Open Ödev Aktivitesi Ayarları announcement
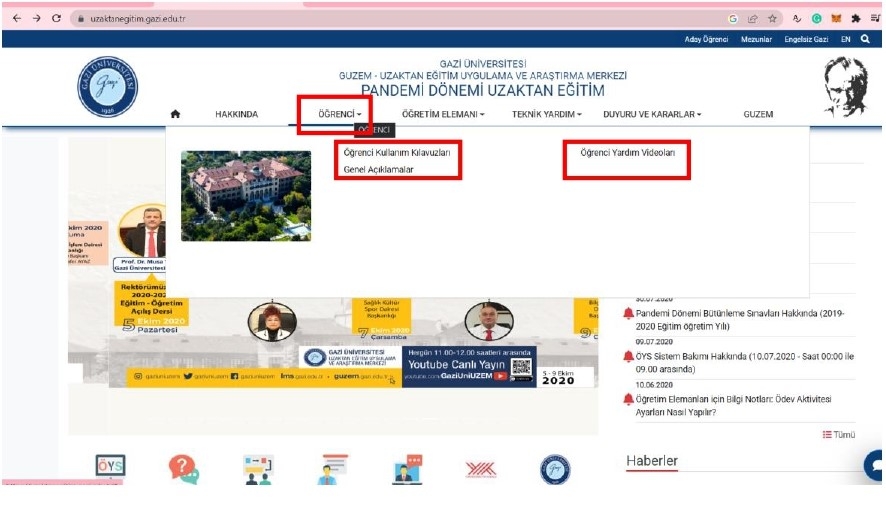886x507 pixels. coord(733,406)
